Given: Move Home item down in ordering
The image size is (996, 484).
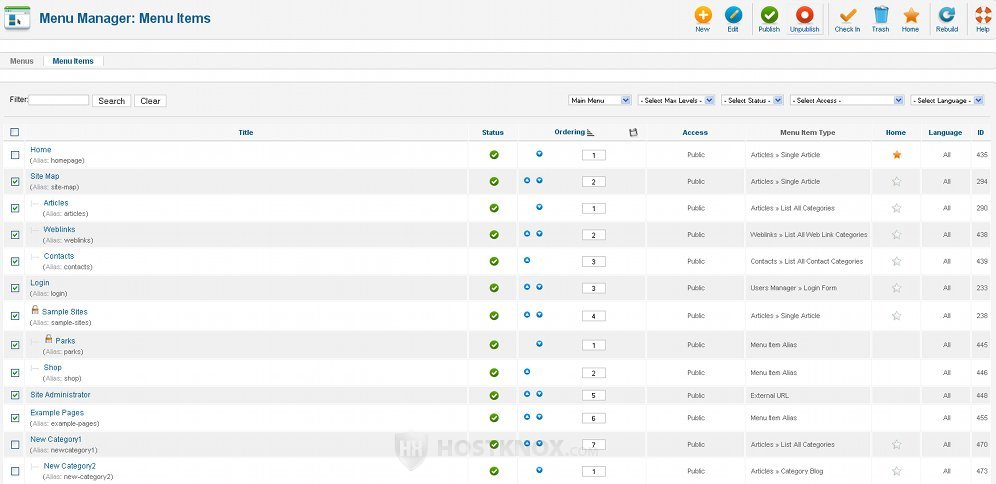Looking at the screenshot, I should pos(539,154).
